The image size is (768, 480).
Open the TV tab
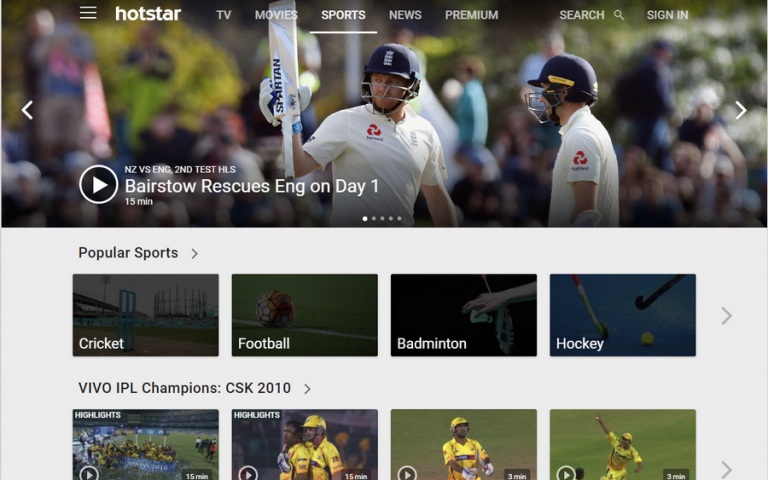click(x=223, y=15)
